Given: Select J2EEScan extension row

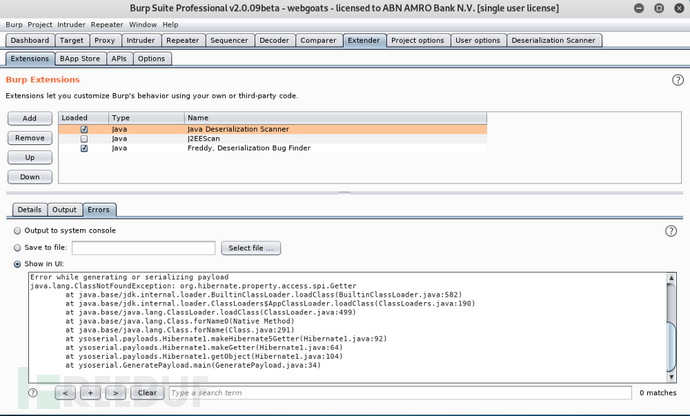Looking at the screenshot, I should click(273, 139).
